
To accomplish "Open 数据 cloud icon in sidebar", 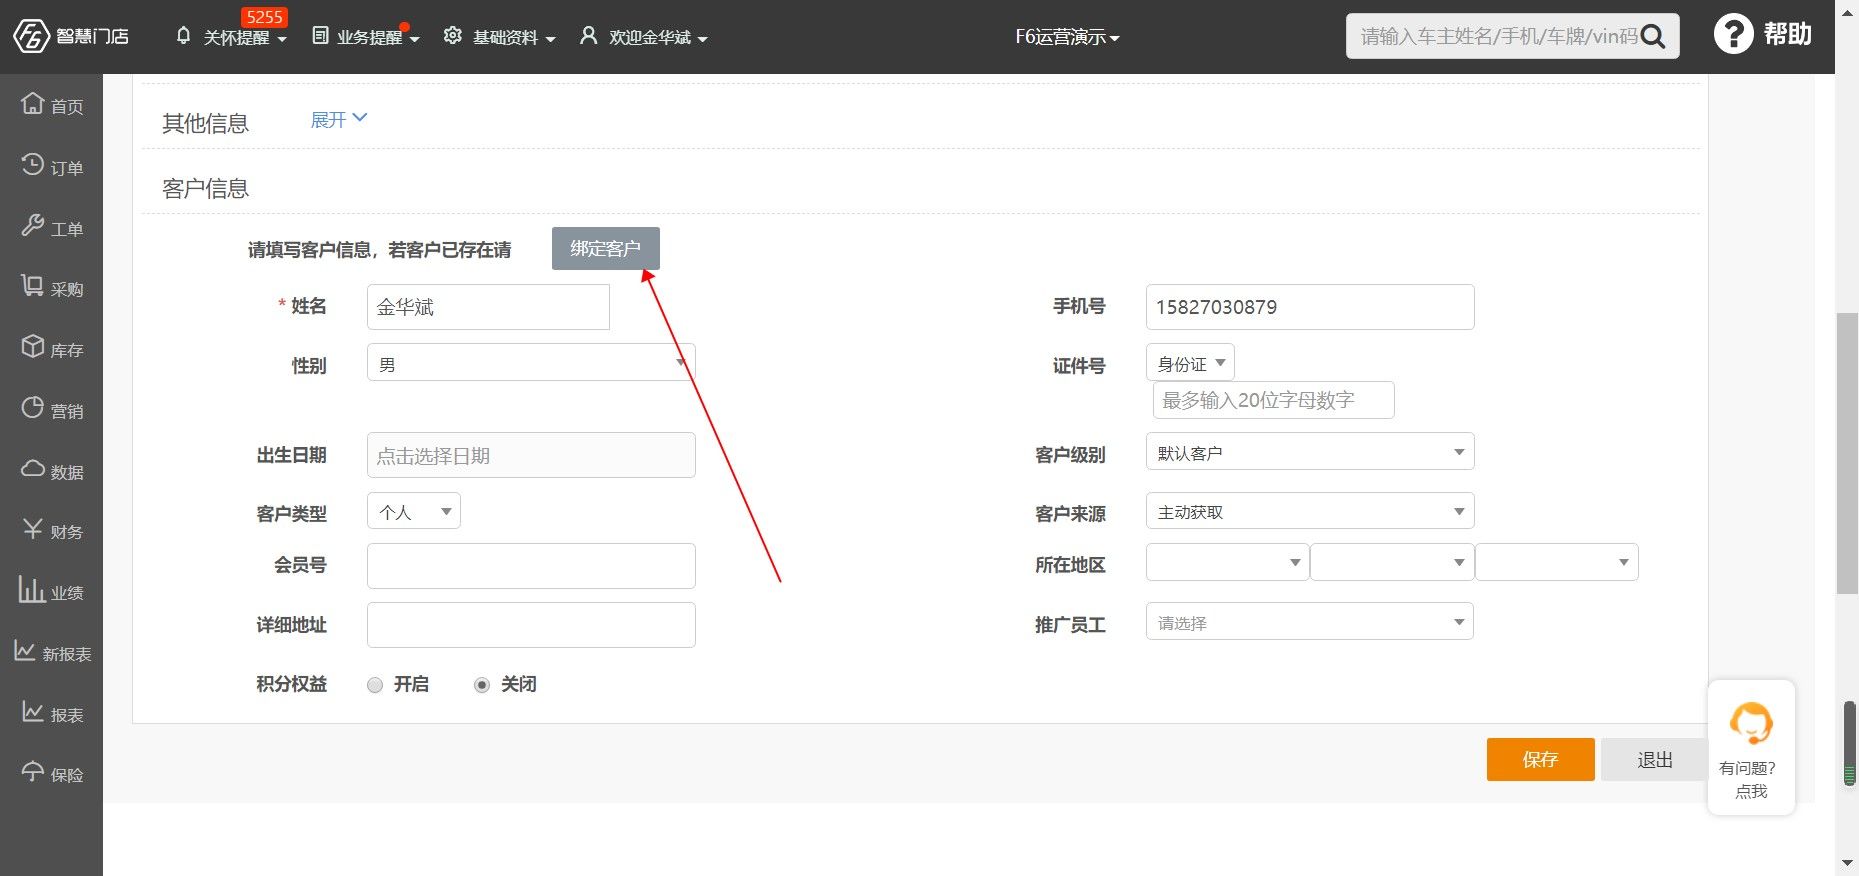I will 33,469.
